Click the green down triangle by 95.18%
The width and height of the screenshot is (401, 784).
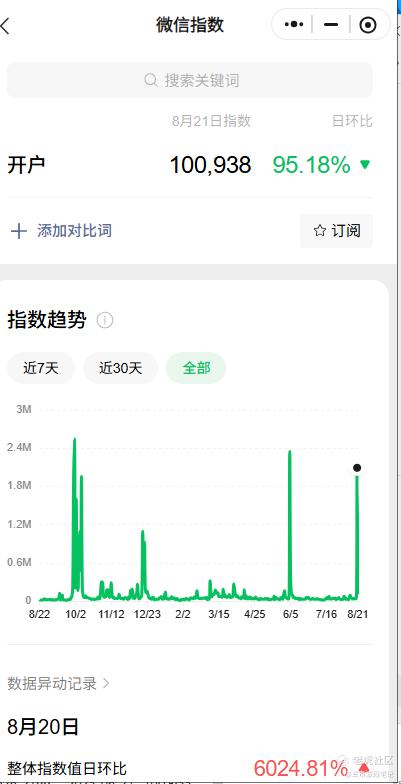366,164
